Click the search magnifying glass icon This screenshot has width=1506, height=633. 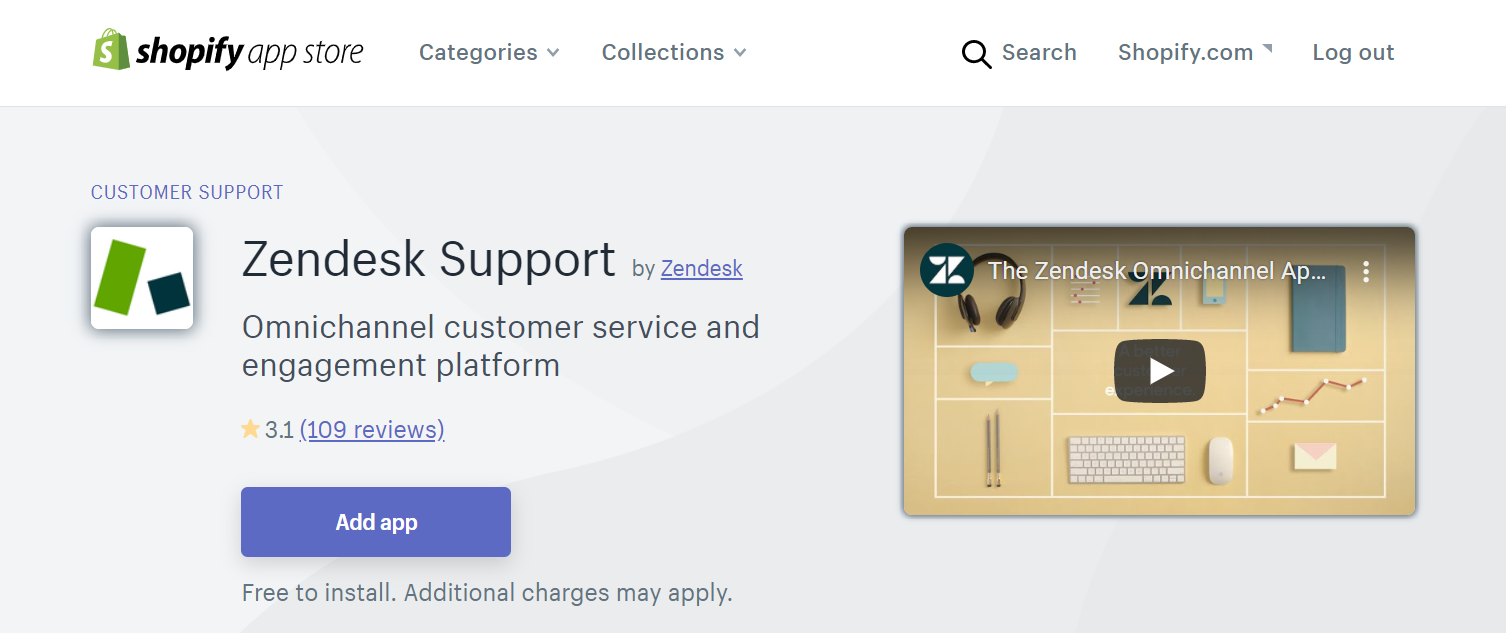[976, 54]
